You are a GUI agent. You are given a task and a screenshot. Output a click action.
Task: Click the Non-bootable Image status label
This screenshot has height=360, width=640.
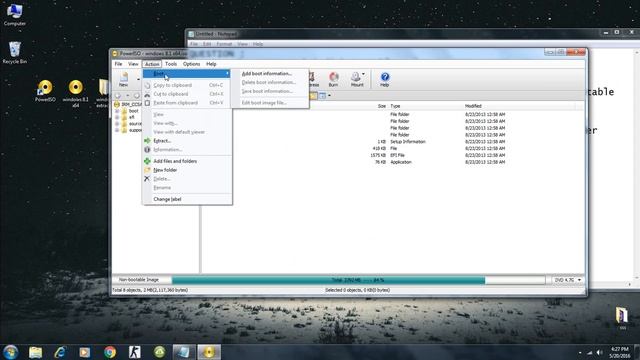point(139,280)
